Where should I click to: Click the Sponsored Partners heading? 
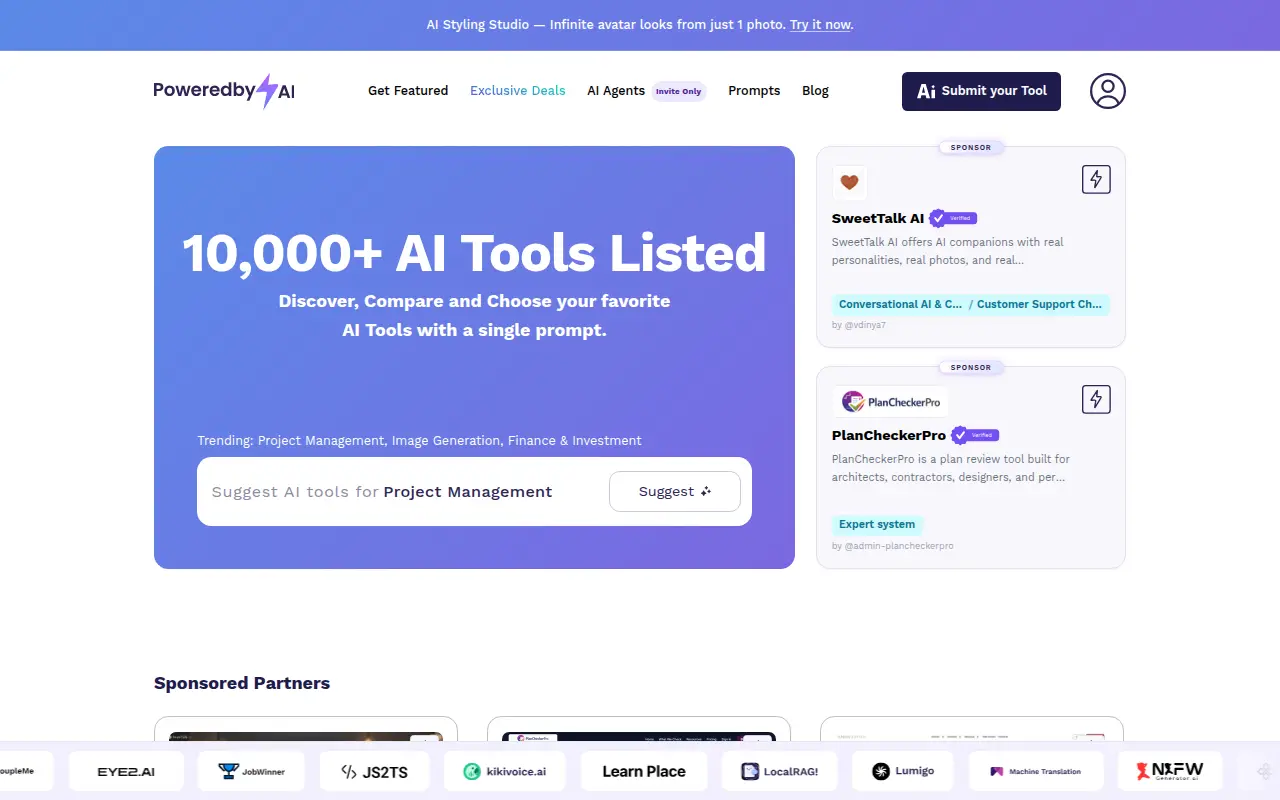click(242, 684)
